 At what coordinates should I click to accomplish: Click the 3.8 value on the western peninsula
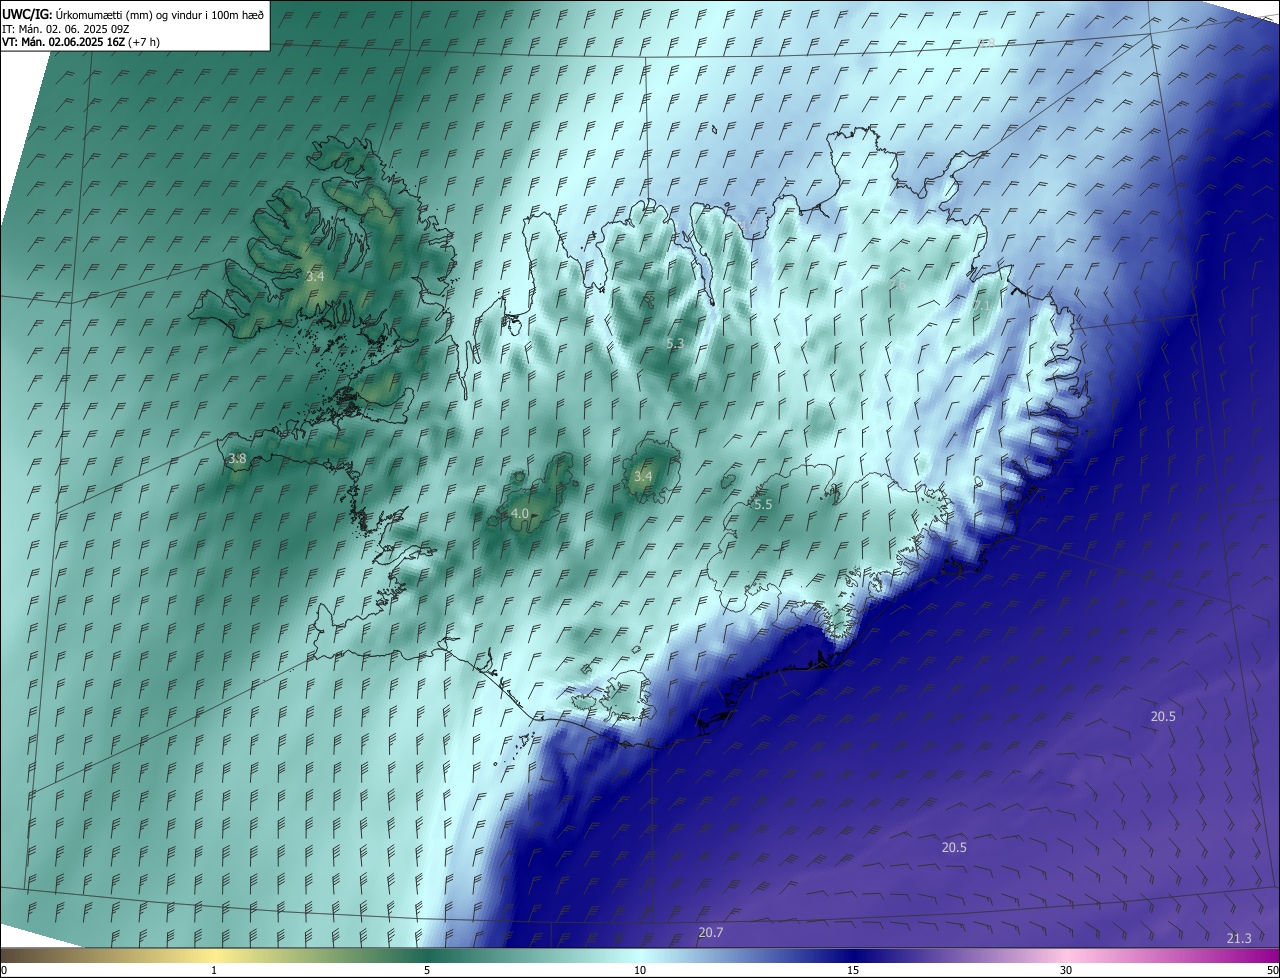(237, 459)
